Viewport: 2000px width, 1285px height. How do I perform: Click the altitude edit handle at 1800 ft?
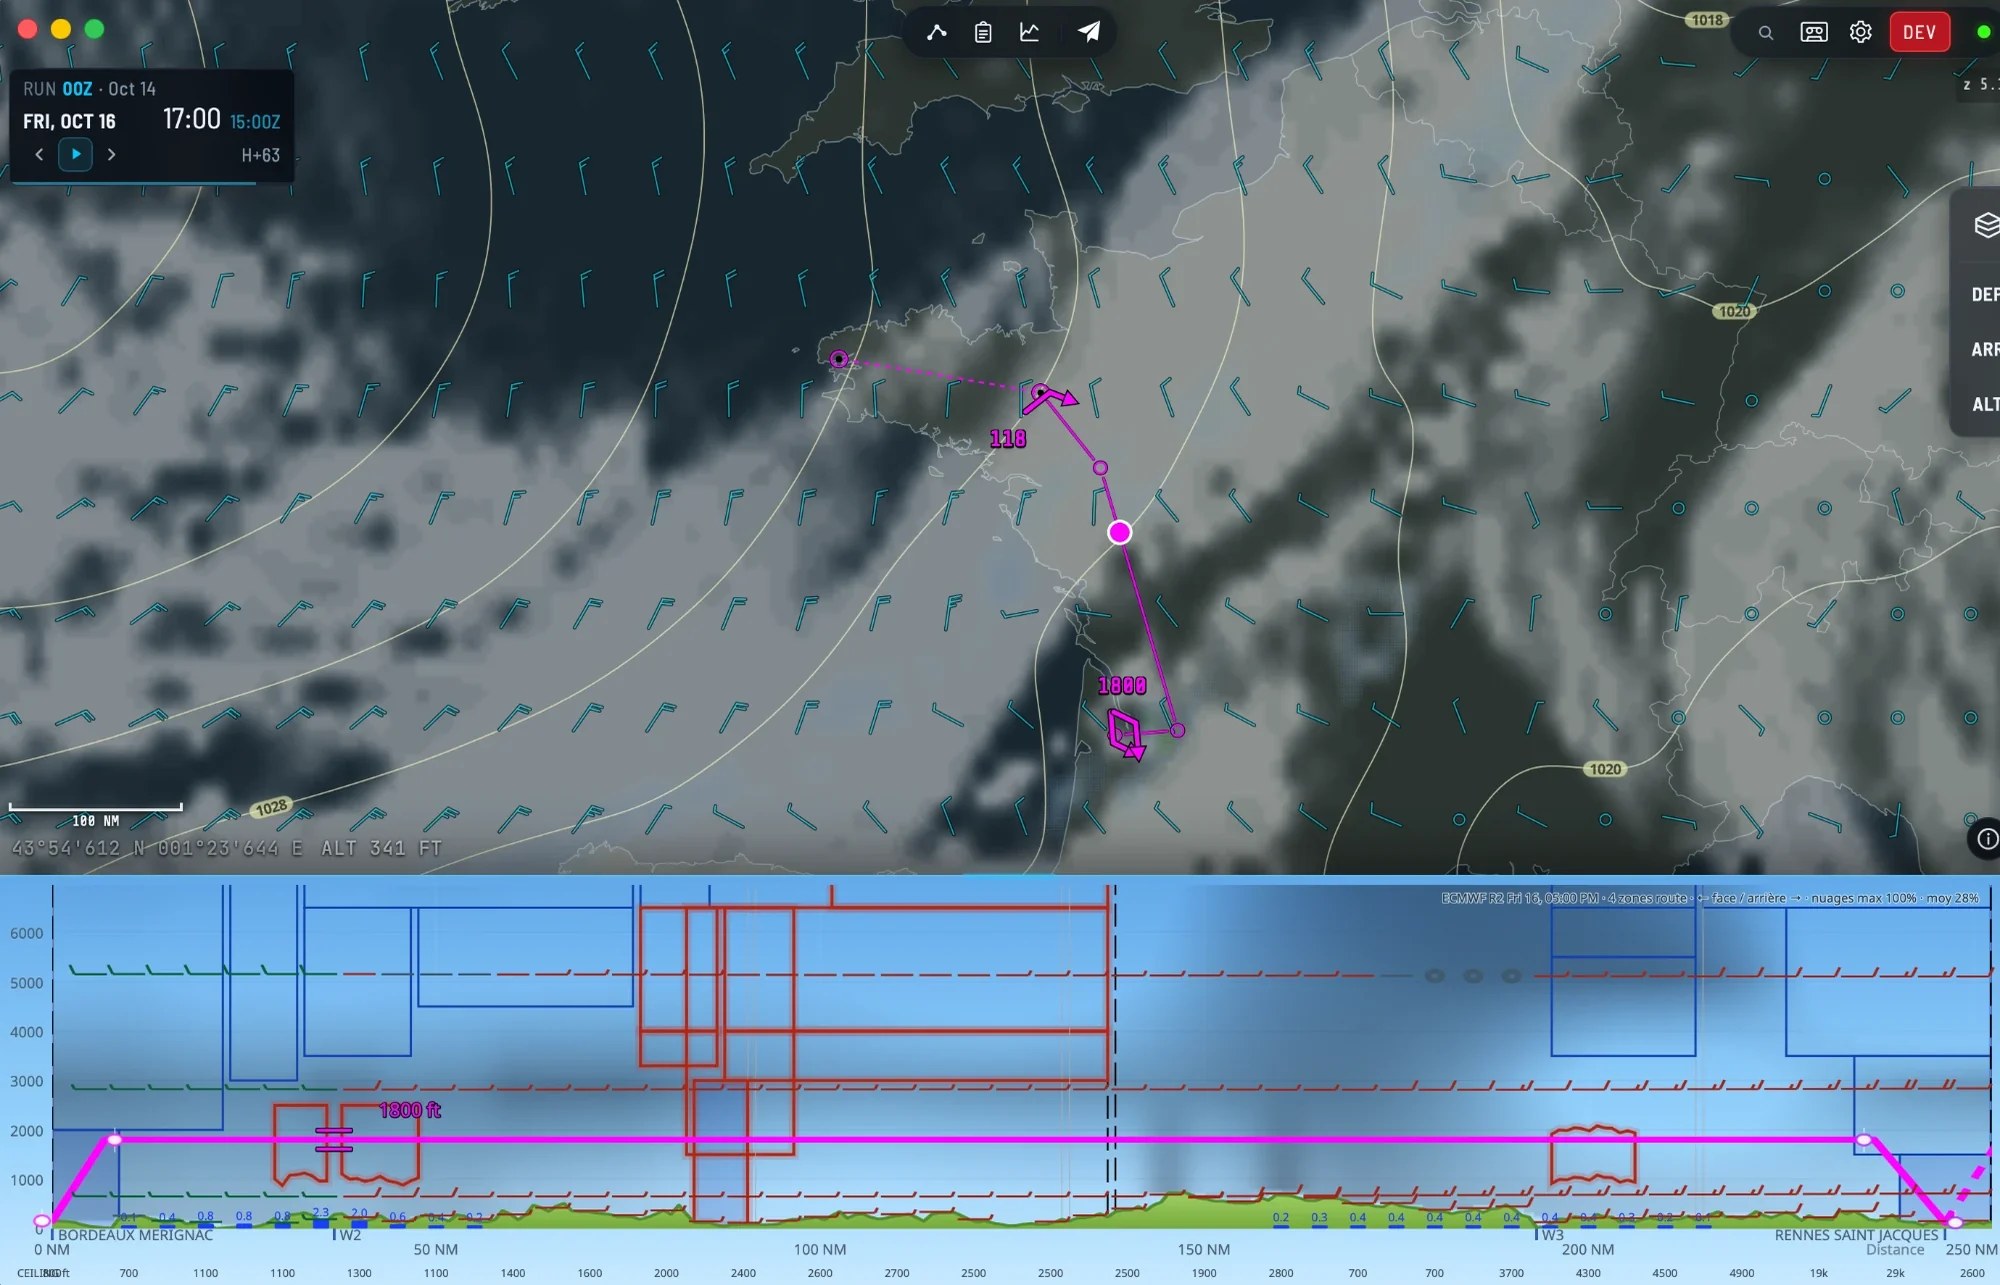tap(334, 1140)
